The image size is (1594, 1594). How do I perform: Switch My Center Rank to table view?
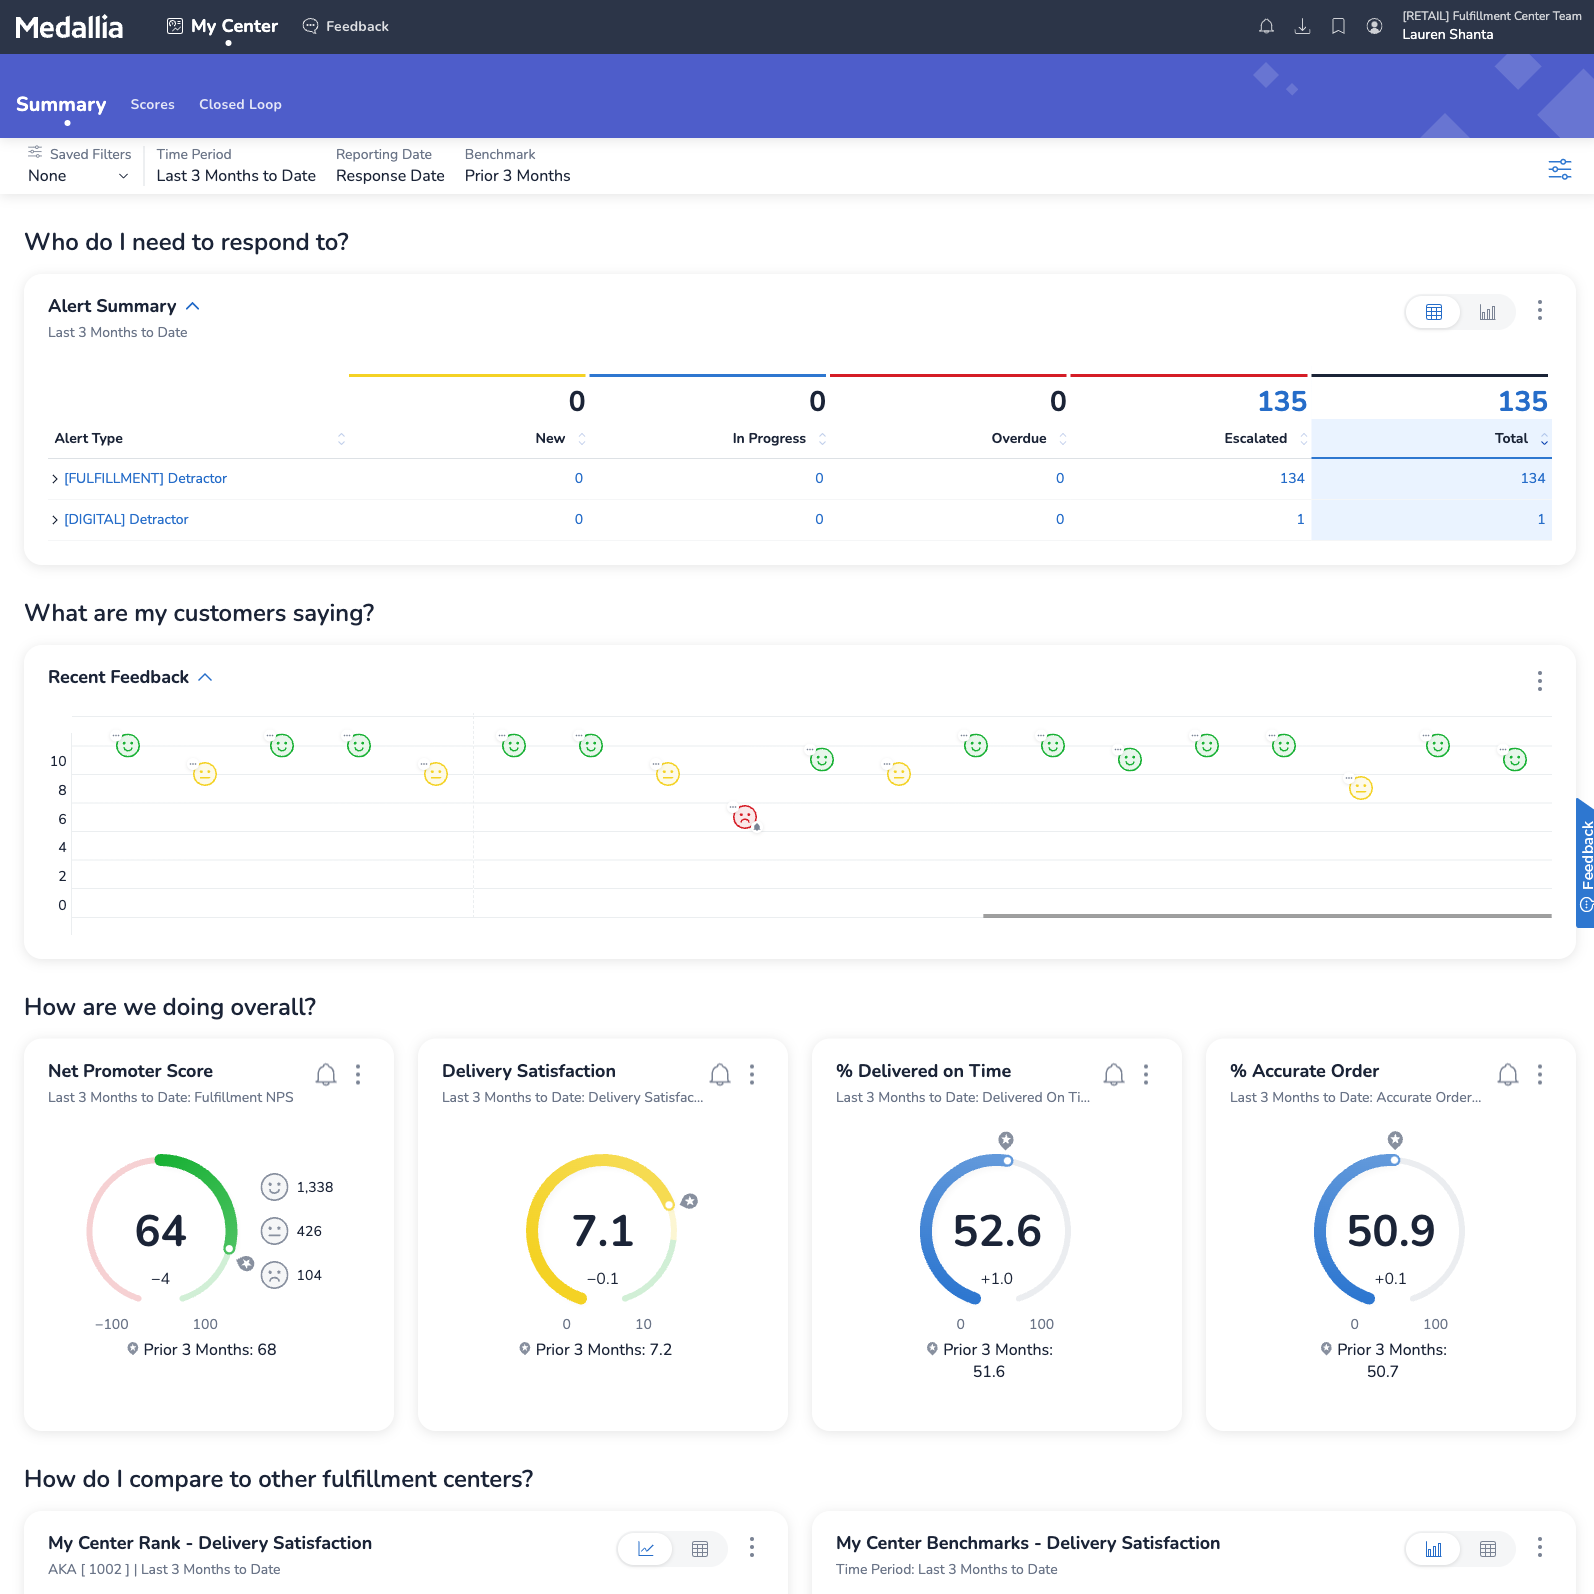[x=700, y=1549]
